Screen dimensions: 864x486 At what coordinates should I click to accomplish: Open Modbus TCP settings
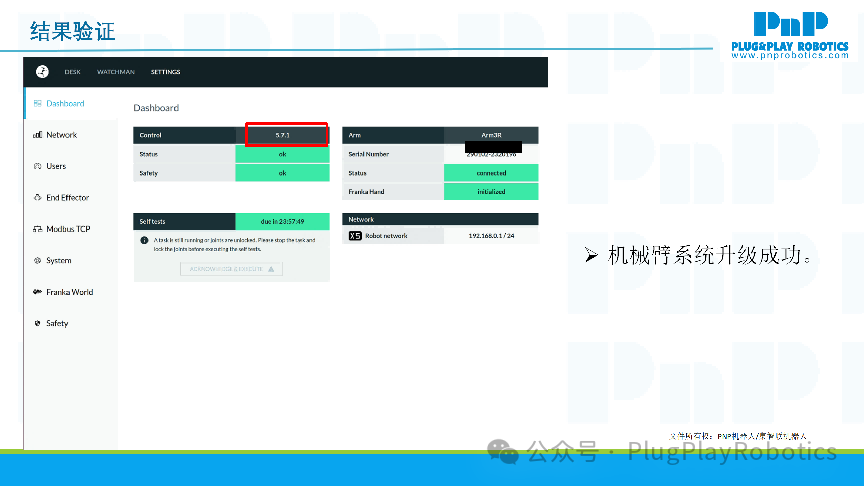click(68, 229)
